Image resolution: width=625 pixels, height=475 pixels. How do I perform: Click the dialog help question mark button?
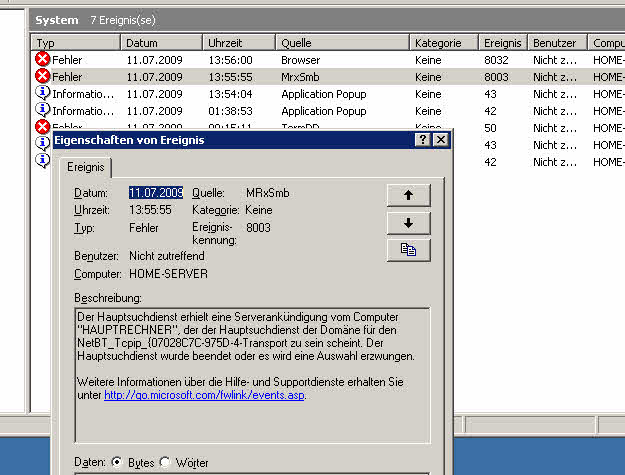tap(423, 141)
